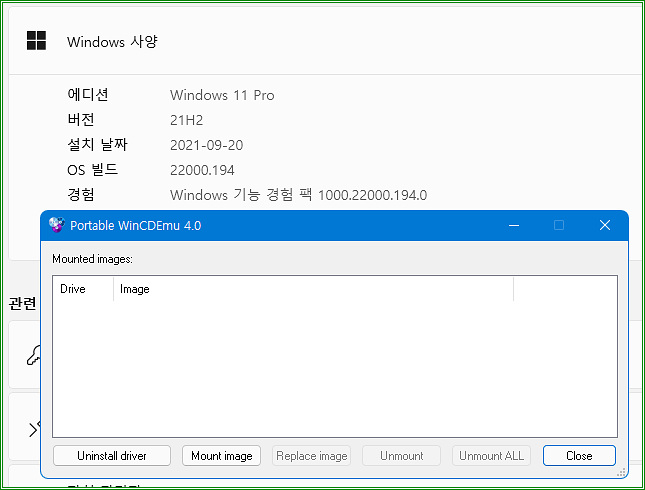
Task: Select the install date 2021-09-20
Action: pos(206,145)
